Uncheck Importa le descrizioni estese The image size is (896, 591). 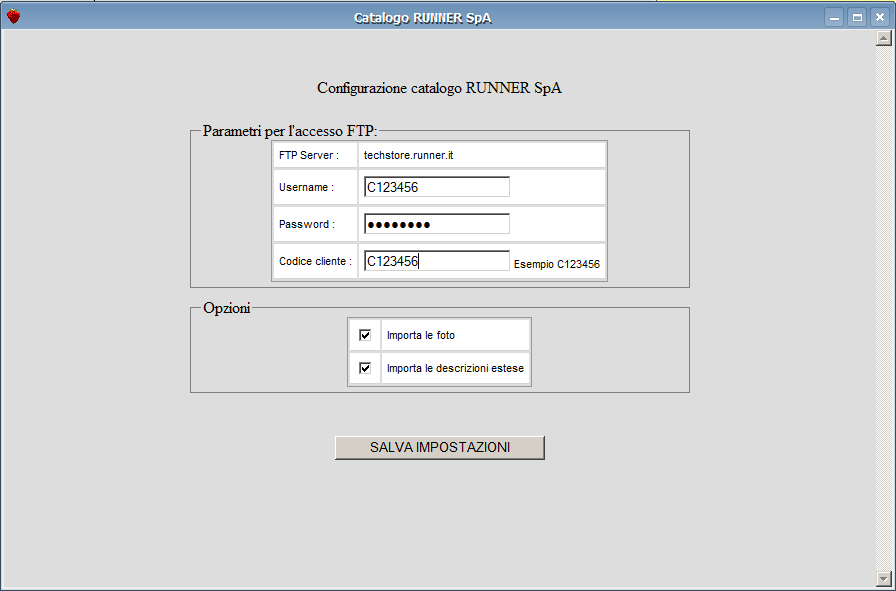point(366,368)
